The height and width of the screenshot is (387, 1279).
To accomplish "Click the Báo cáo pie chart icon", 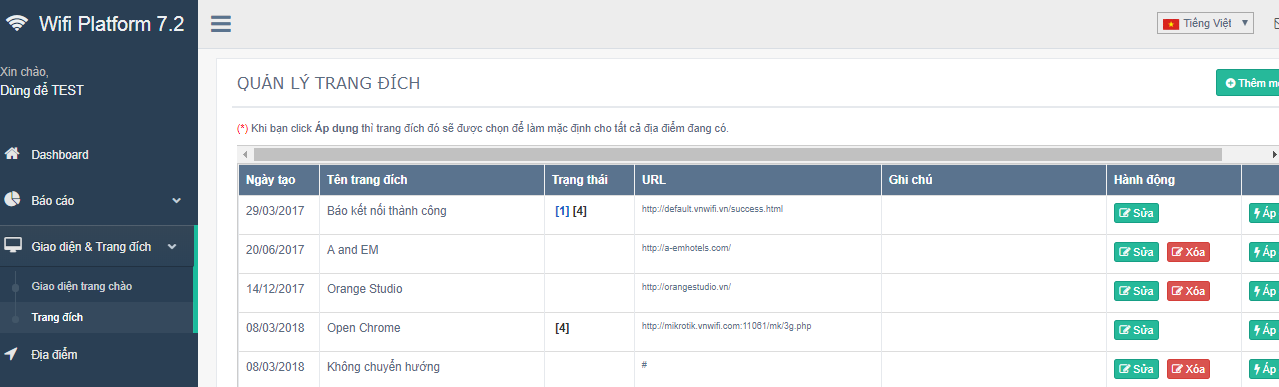I will click(12, 200).
